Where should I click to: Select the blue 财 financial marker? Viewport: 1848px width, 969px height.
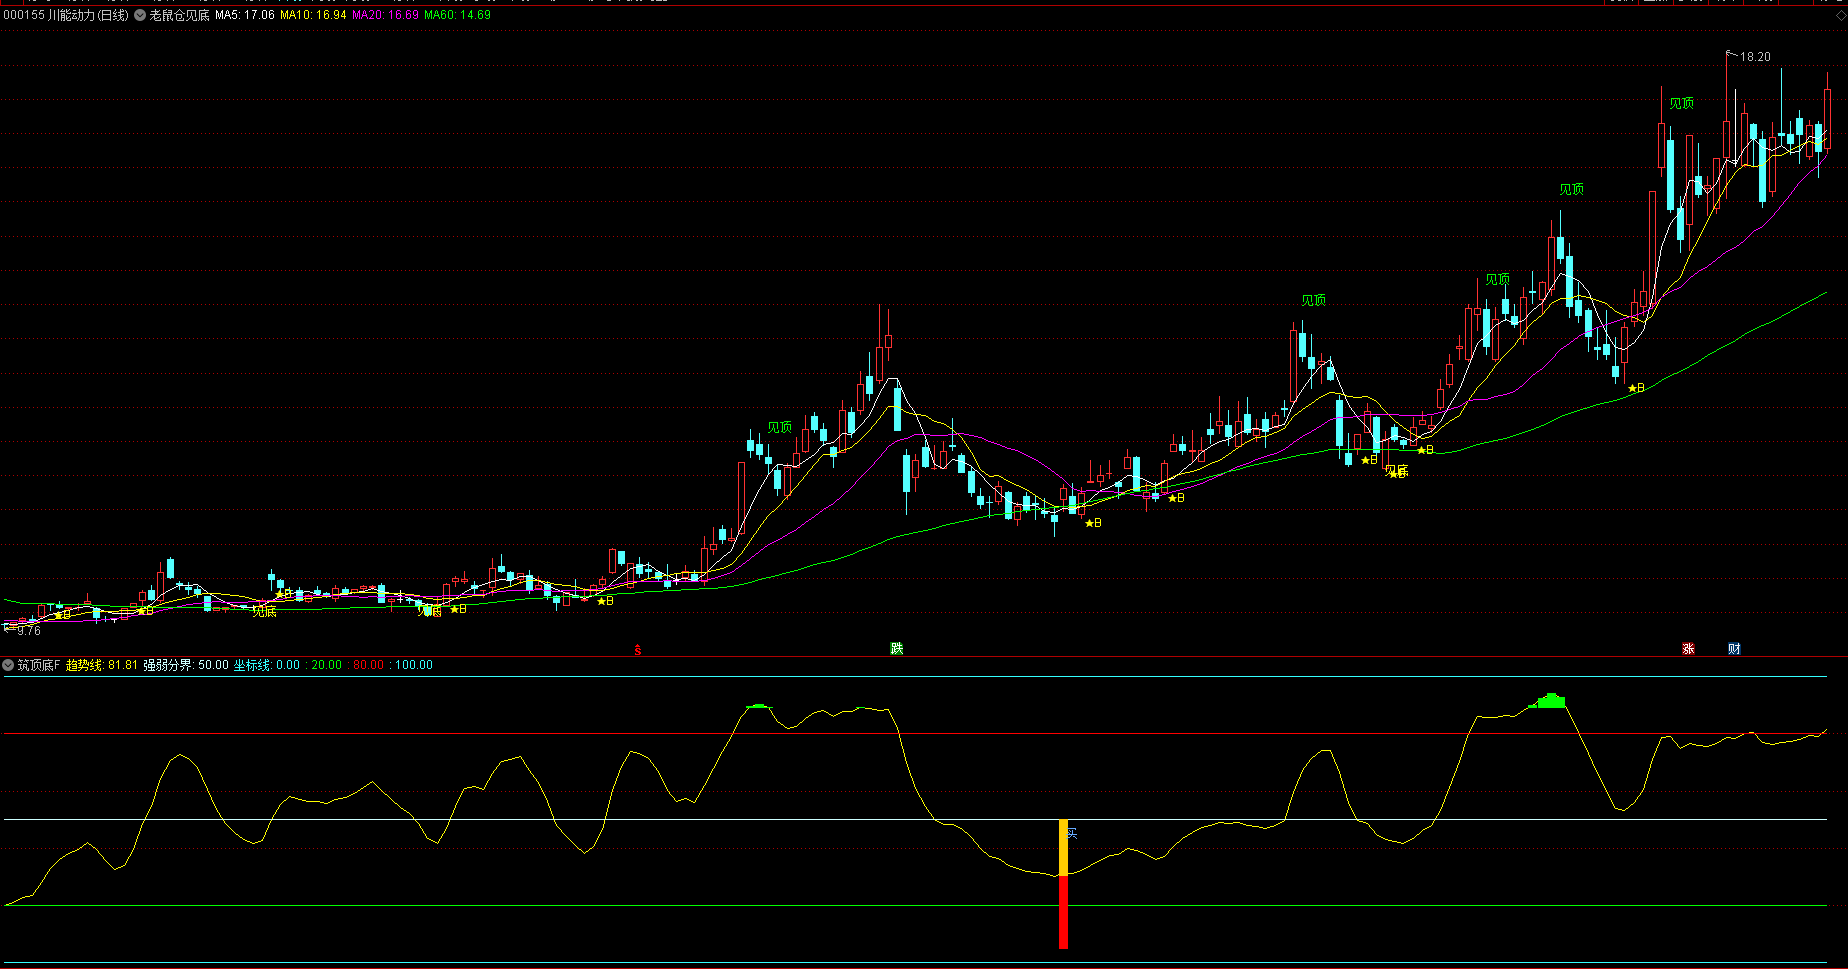(x=1734, y=649)
